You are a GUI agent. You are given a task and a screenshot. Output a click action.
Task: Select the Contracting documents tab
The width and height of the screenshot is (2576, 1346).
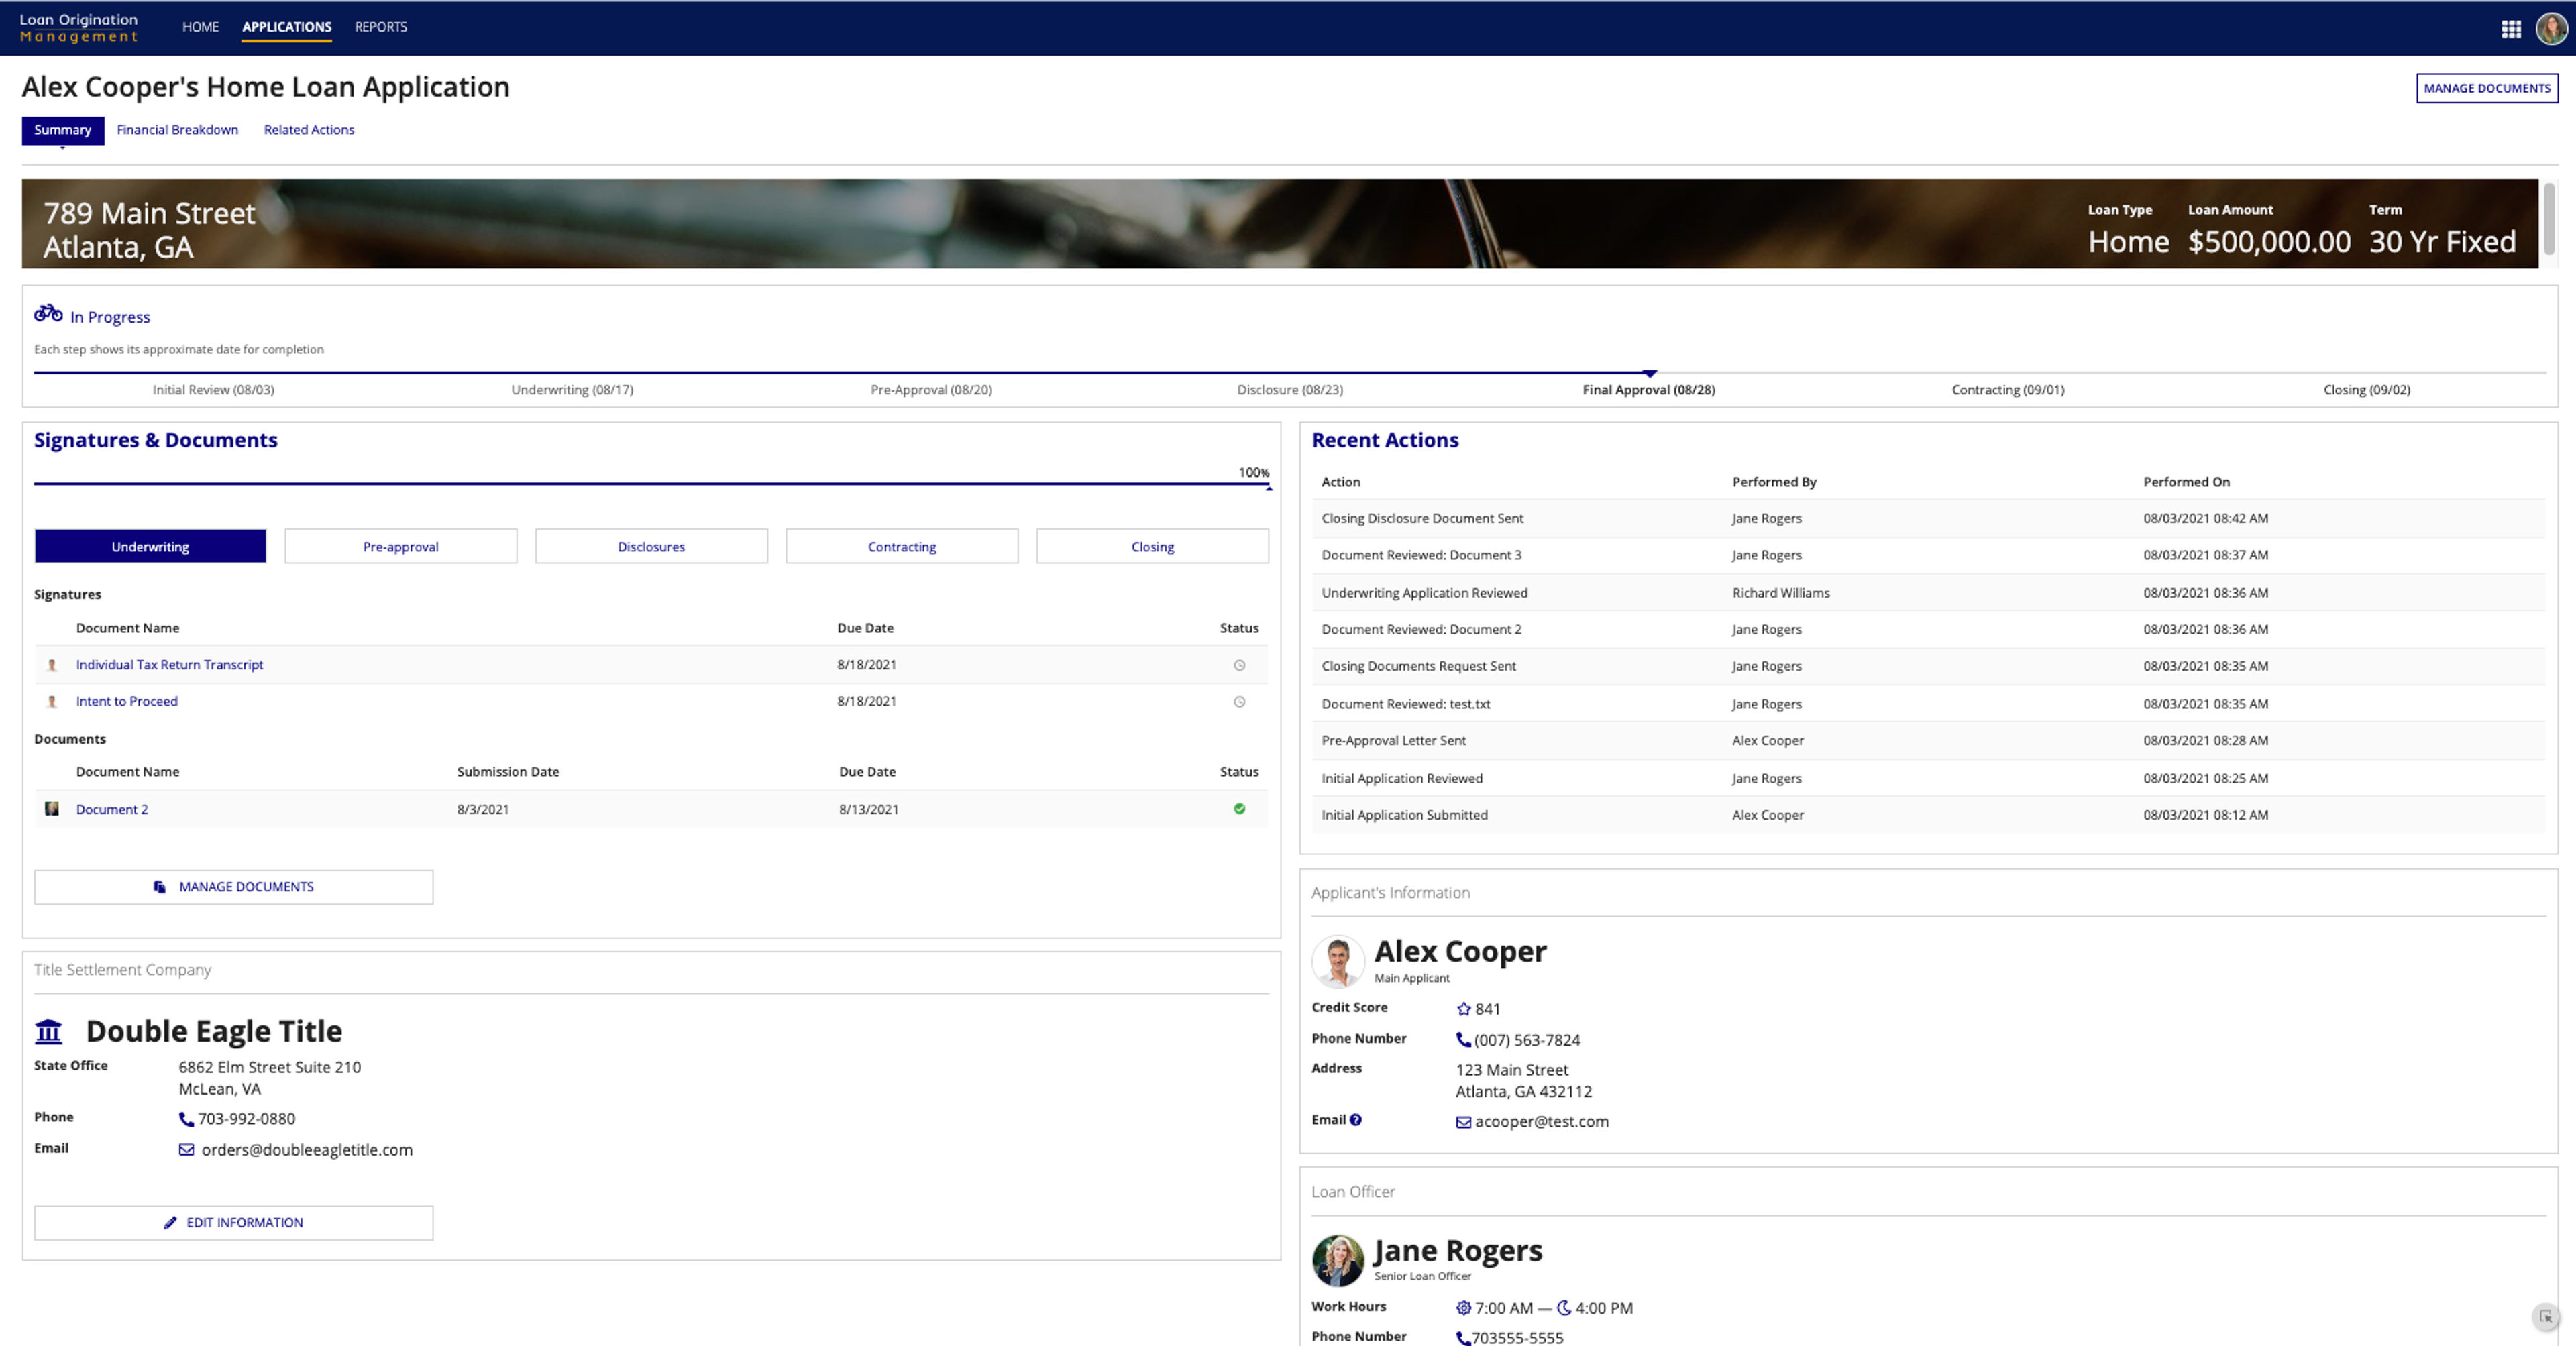(902, 546)
